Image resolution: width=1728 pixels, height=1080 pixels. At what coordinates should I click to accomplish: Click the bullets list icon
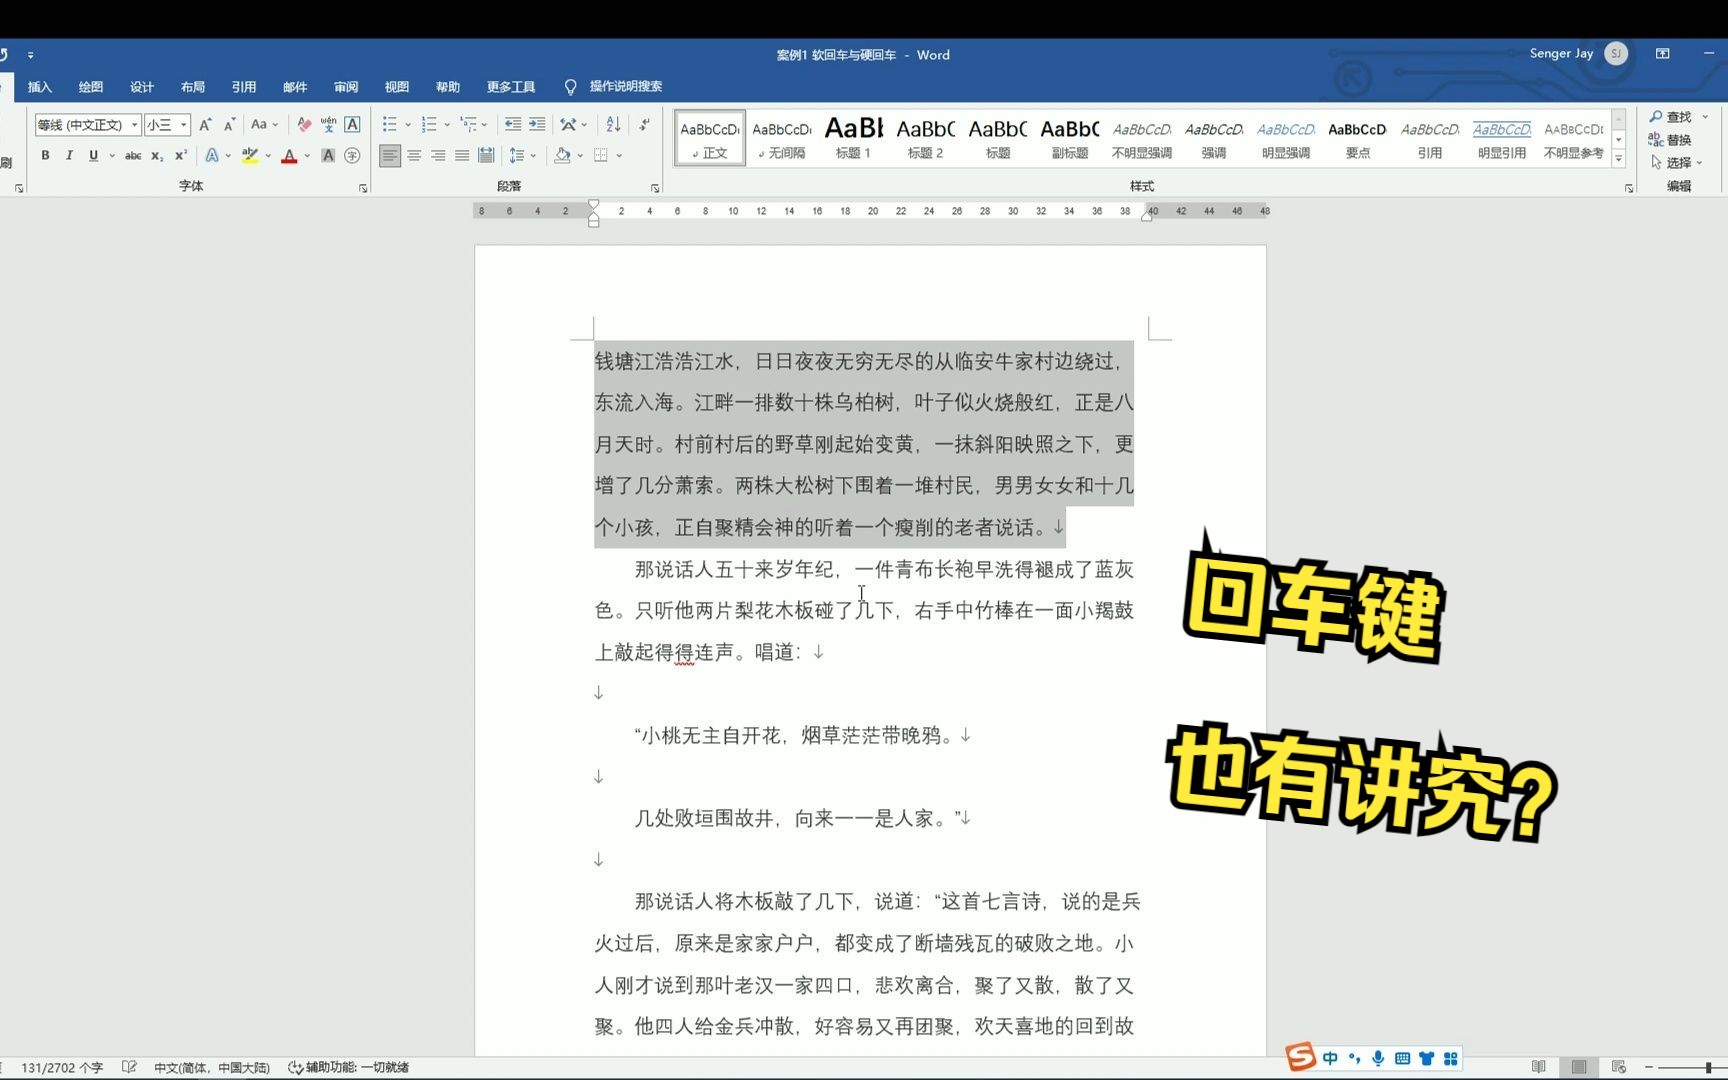tap(389, 125)
